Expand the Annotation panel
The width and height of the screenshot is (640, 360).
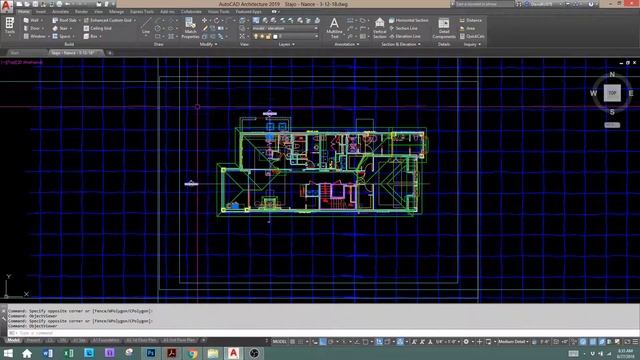click(347, 44)
